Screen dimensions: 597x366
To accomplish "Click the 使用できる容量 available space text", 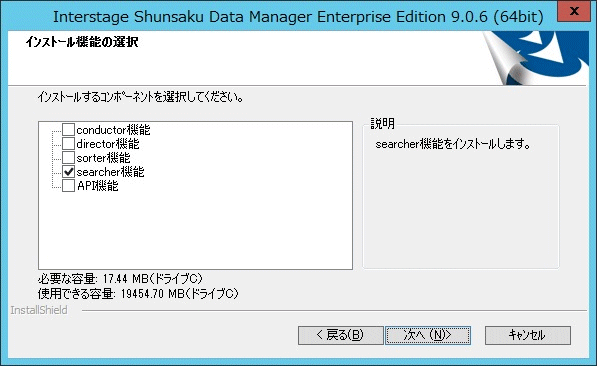I will click(x=138, y=293).
